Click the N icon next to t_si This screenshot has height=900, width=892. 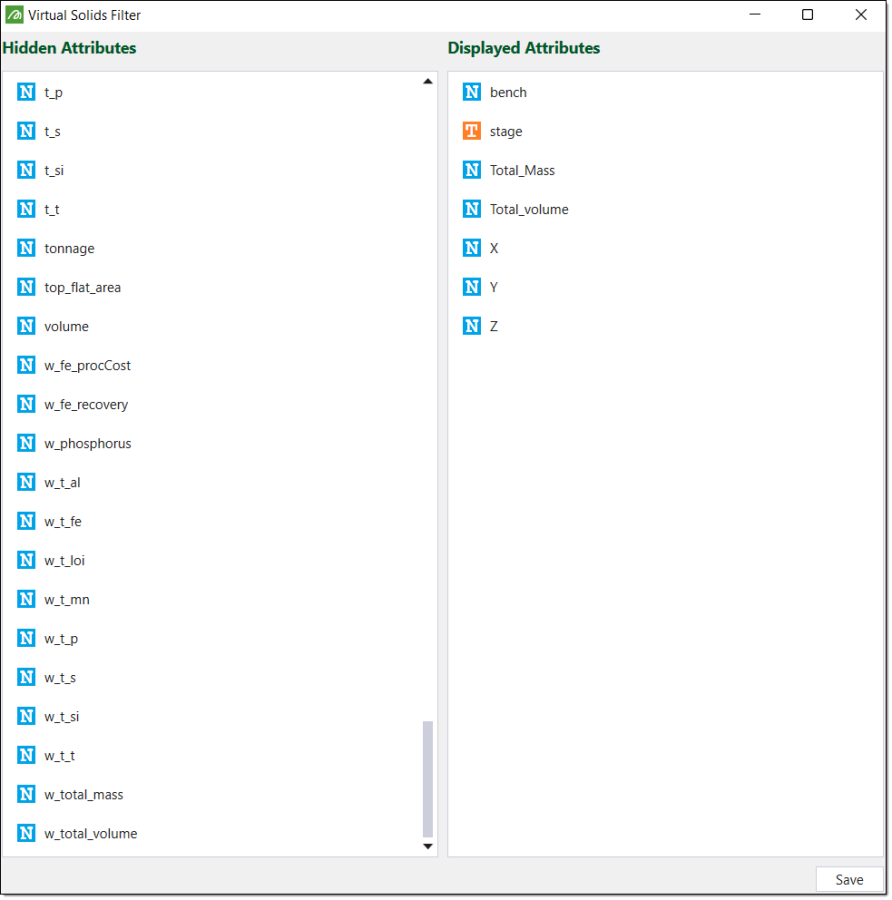(x=26, y=170)
